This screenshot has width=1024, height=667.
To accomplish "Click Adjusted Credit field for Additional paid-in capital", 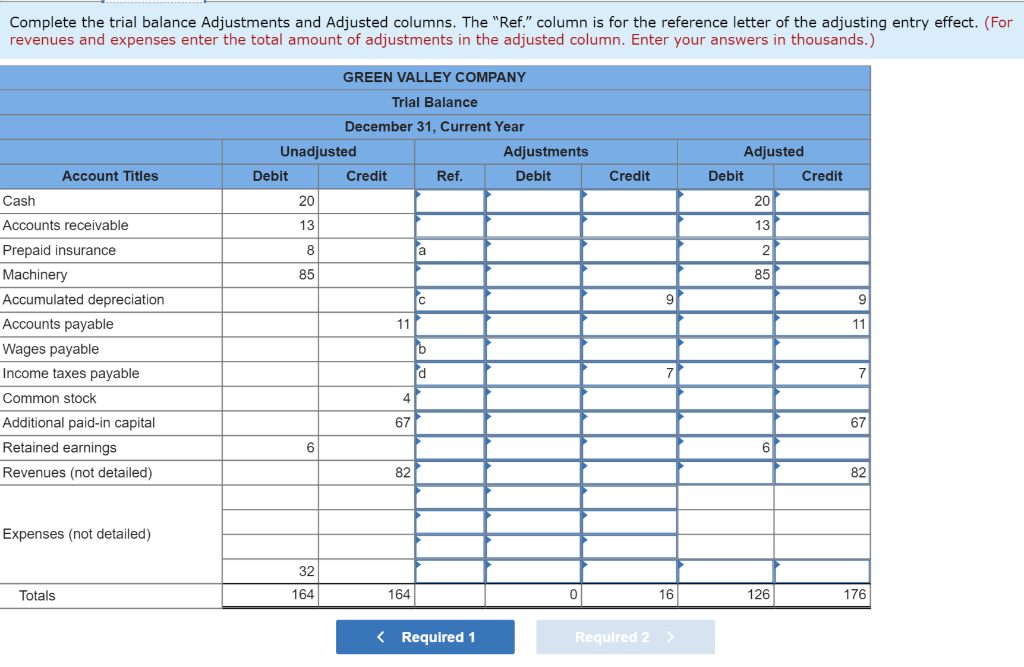I will click(x=822, y=423).
